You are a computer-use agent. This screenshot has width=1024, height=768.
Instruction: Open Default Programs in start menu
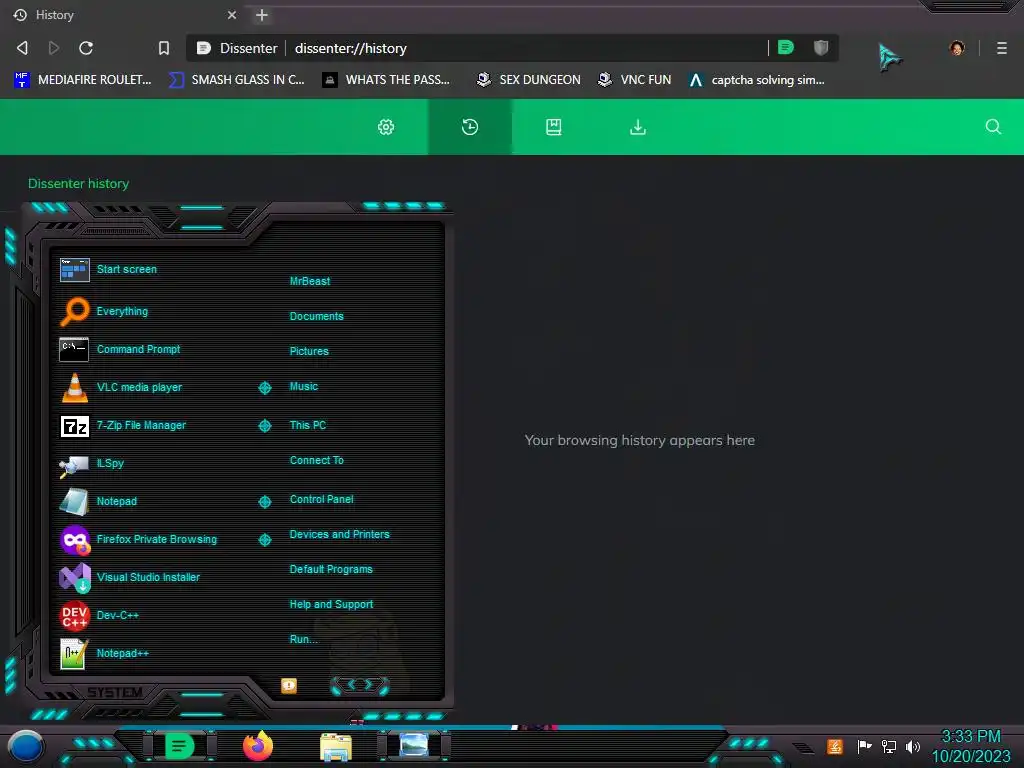[331, 569]
